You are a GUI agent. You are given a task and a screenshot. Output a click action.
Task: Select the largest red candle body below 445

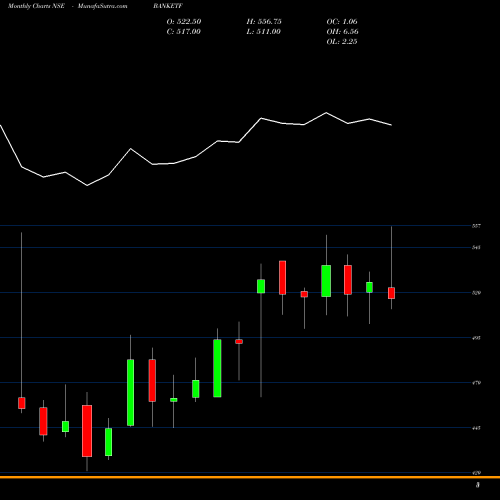point(87,431)
